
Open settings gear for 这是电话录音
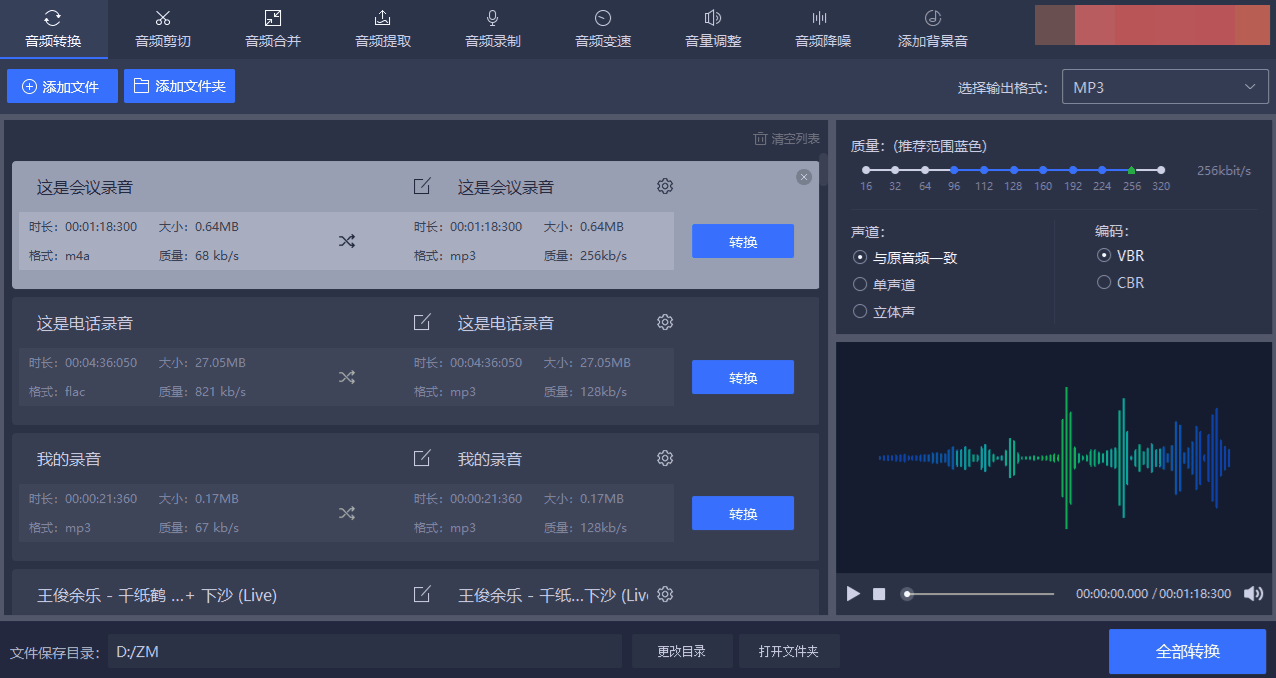(664, 322)
